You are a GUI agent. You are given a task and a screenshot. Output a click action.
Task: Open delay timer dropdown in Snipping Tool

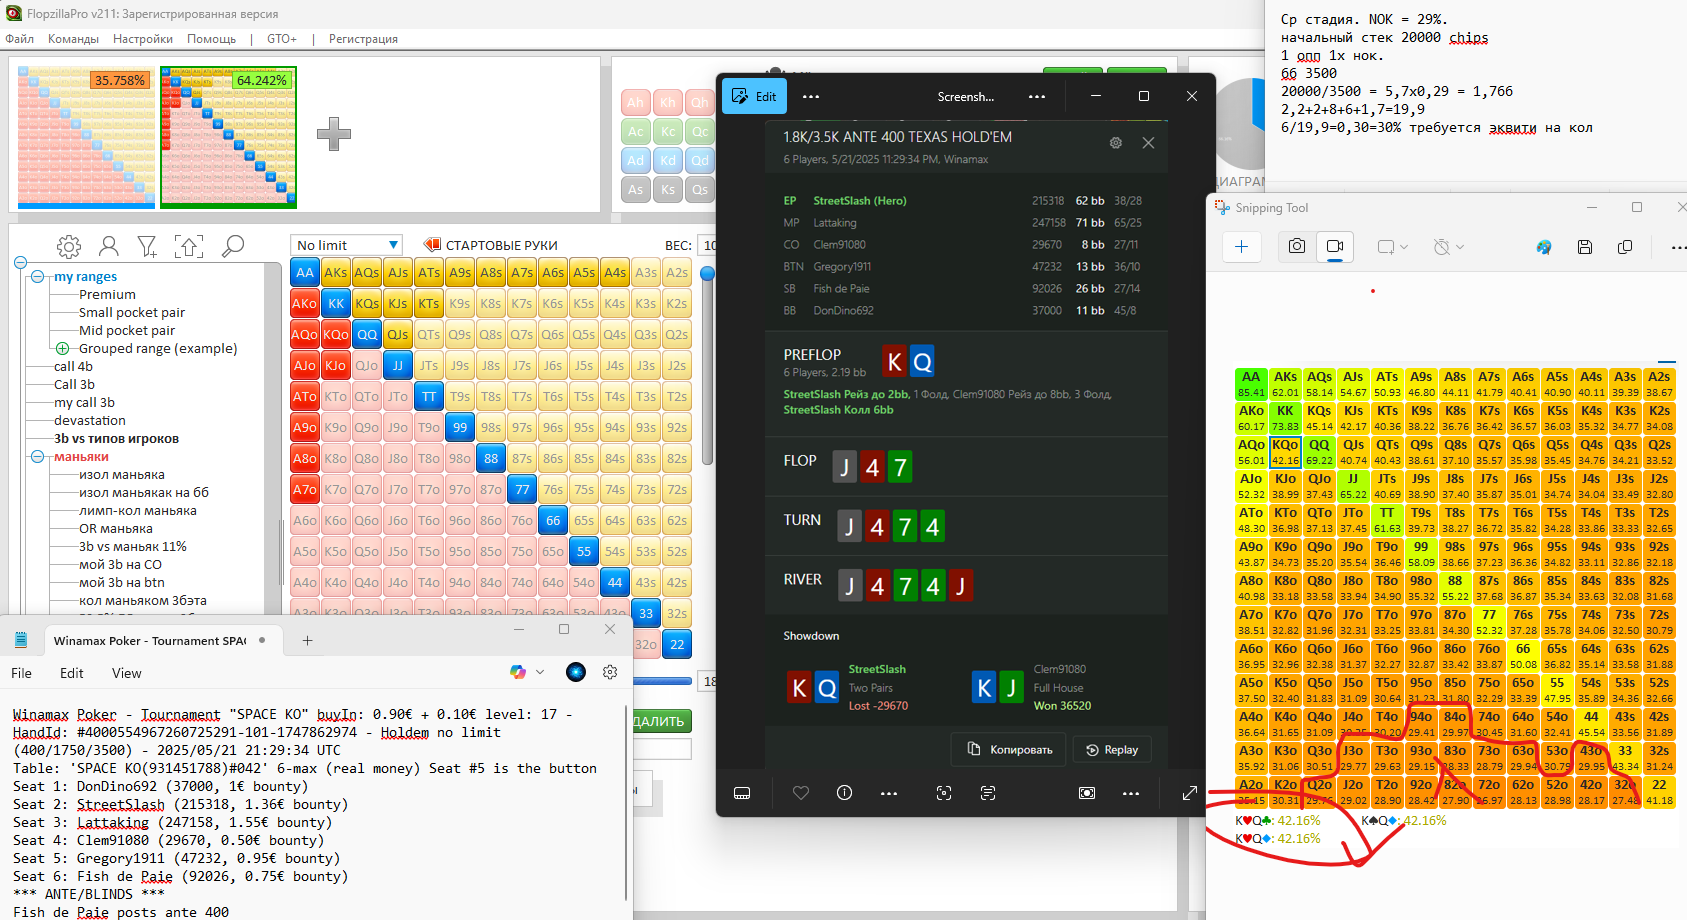(x=1448, y=247)
